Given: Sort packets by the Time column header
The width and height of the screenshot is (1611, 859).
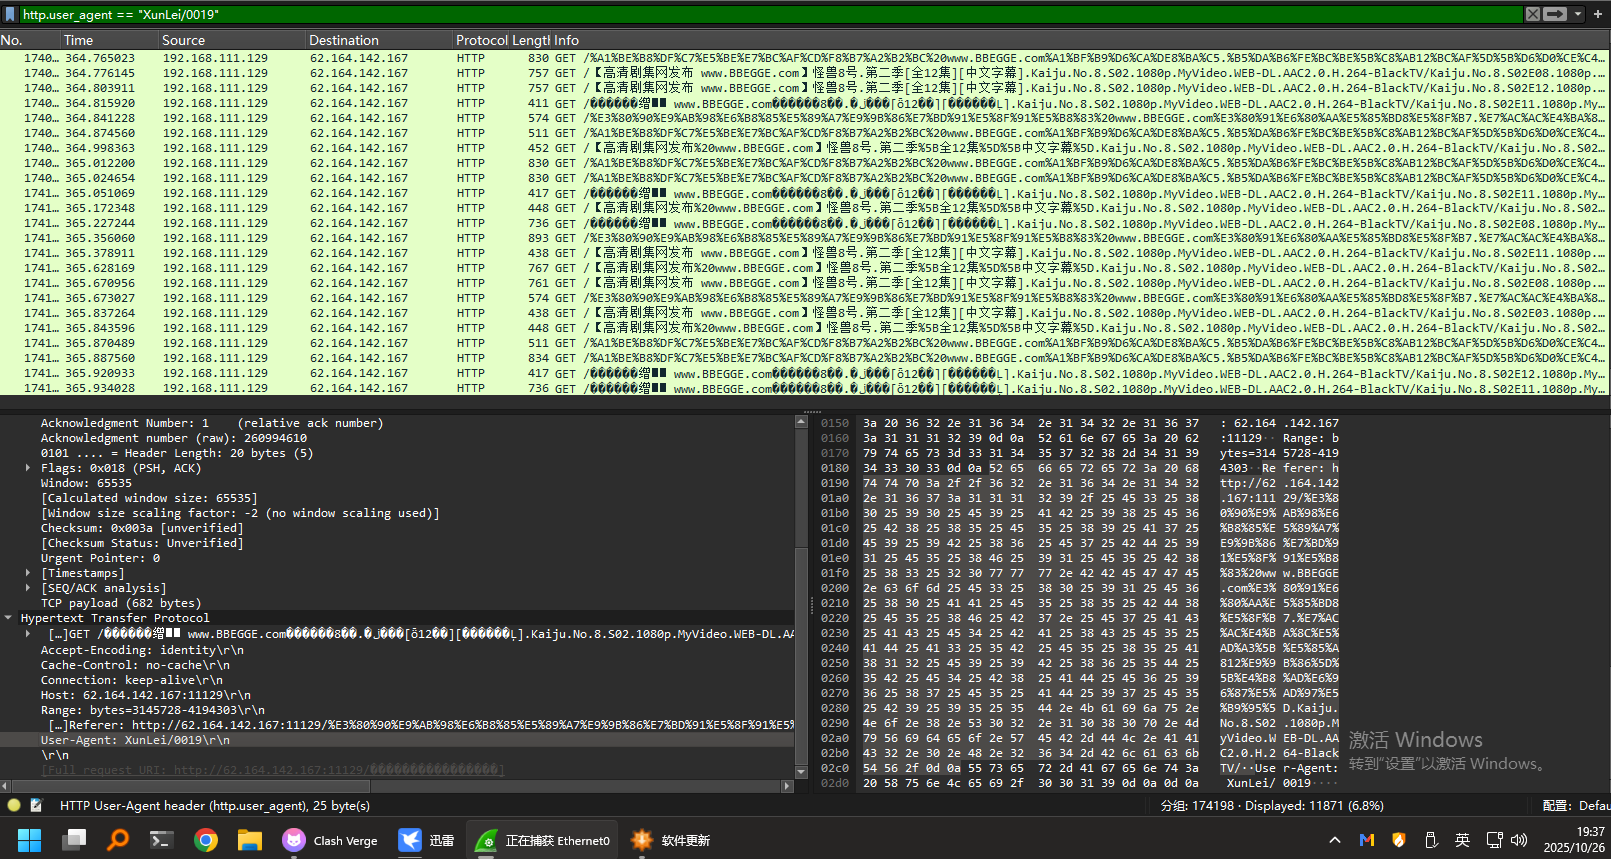Looking at the screenshot, I should (x=78, y=40).
